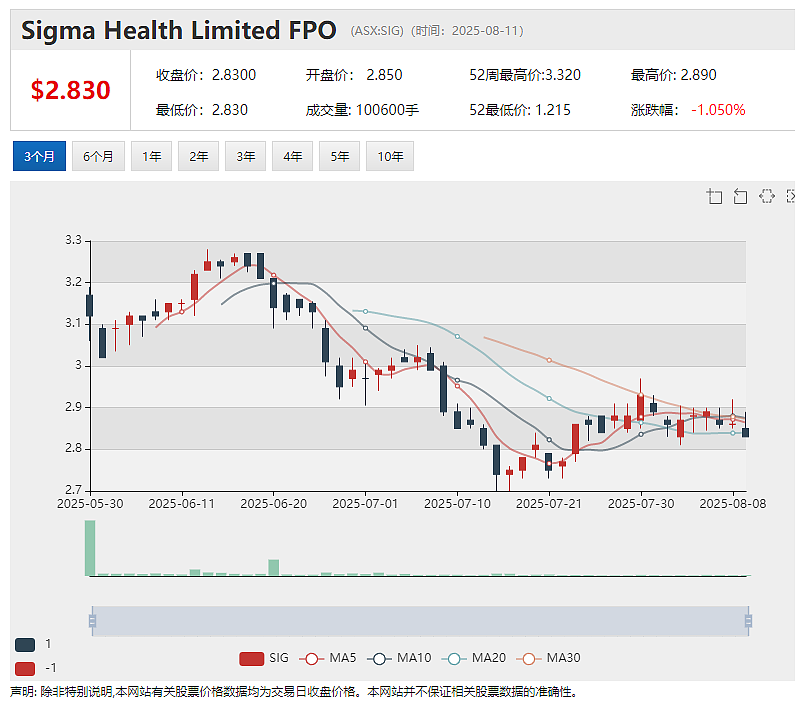Click the left handle of data zoom slider
This screenshot has height=708, width=804.
click(x=92, y=621)
